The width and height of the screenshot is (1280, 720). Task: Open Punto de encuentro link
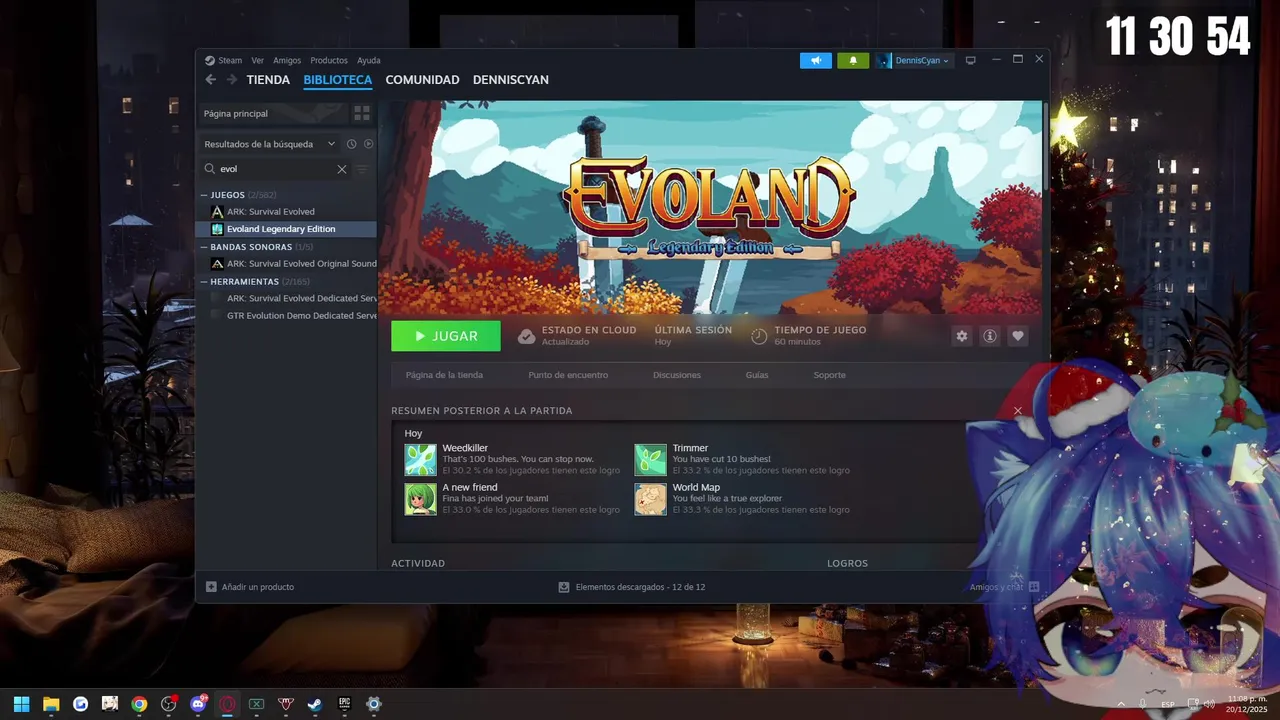click(x=568, y=375)
